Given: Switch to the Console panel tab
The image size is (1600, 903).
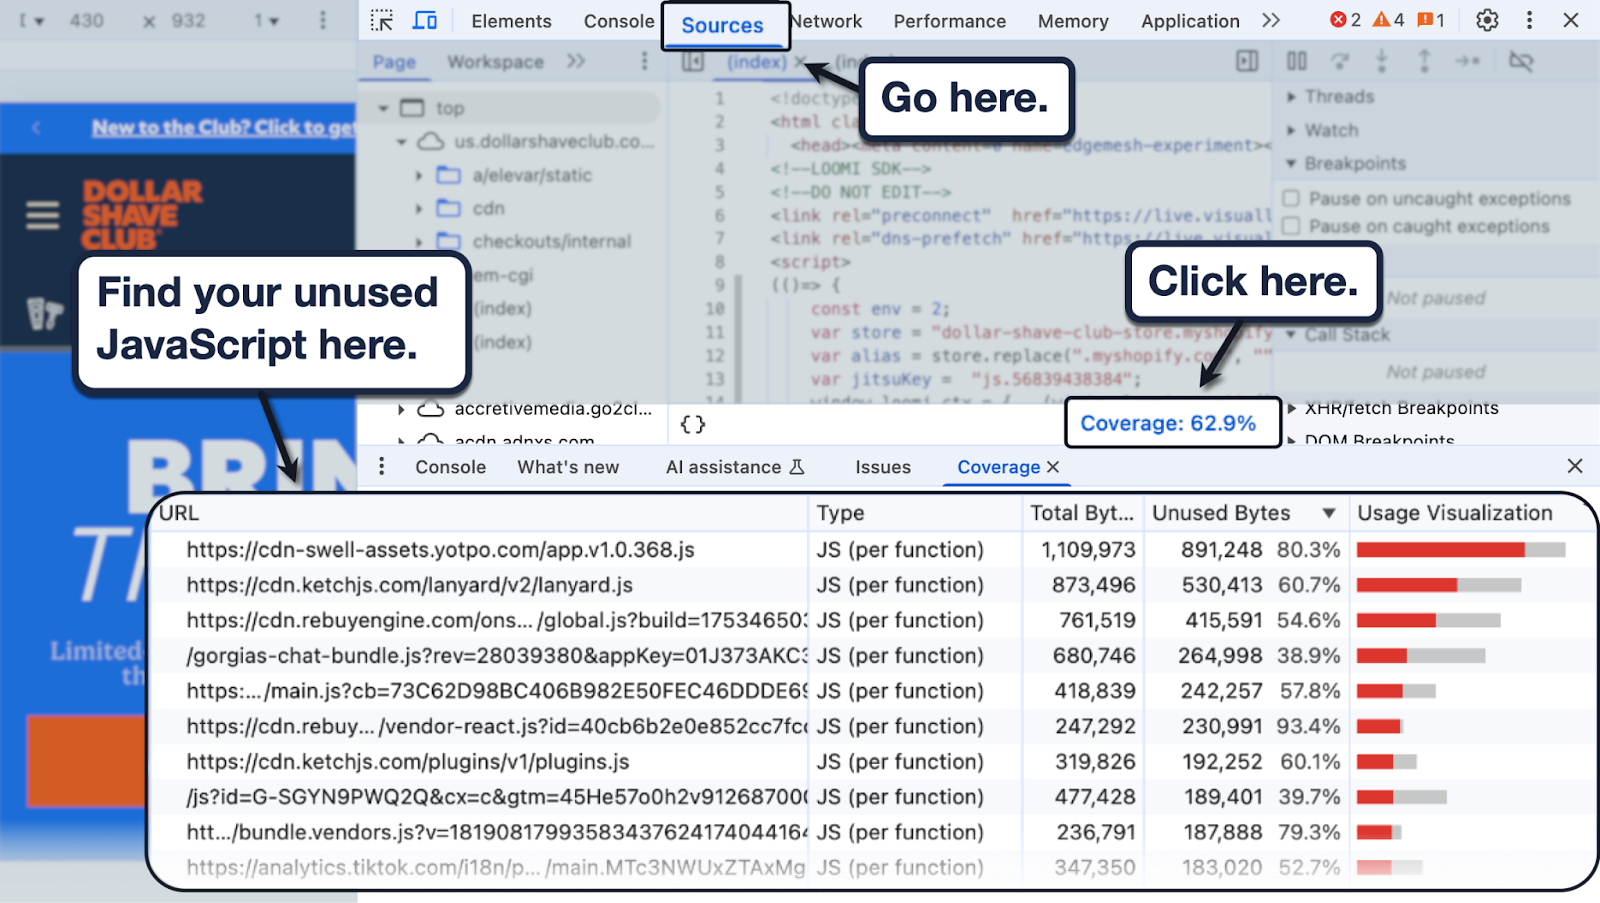Looking at the screenshot, I should (619, 21).
